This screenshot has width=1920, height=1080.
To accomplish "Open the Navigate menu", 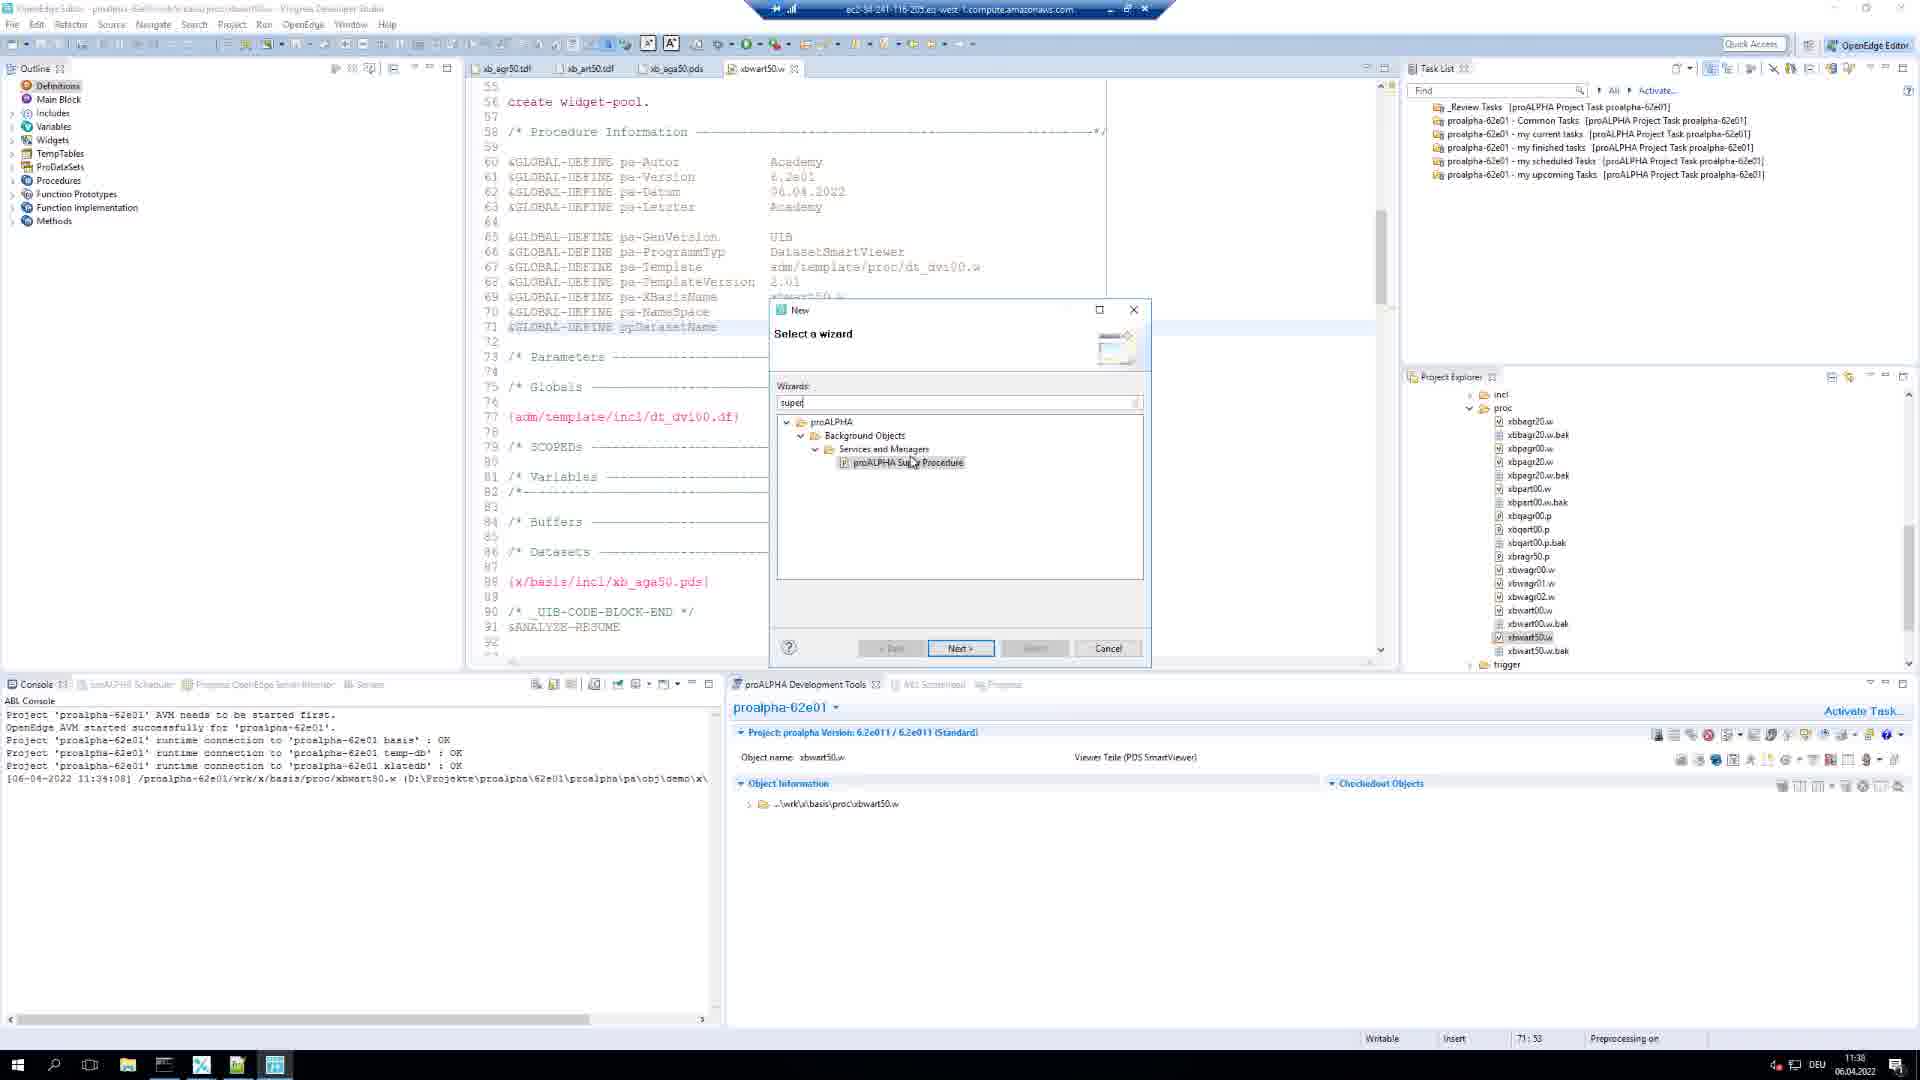I will 153,24.
